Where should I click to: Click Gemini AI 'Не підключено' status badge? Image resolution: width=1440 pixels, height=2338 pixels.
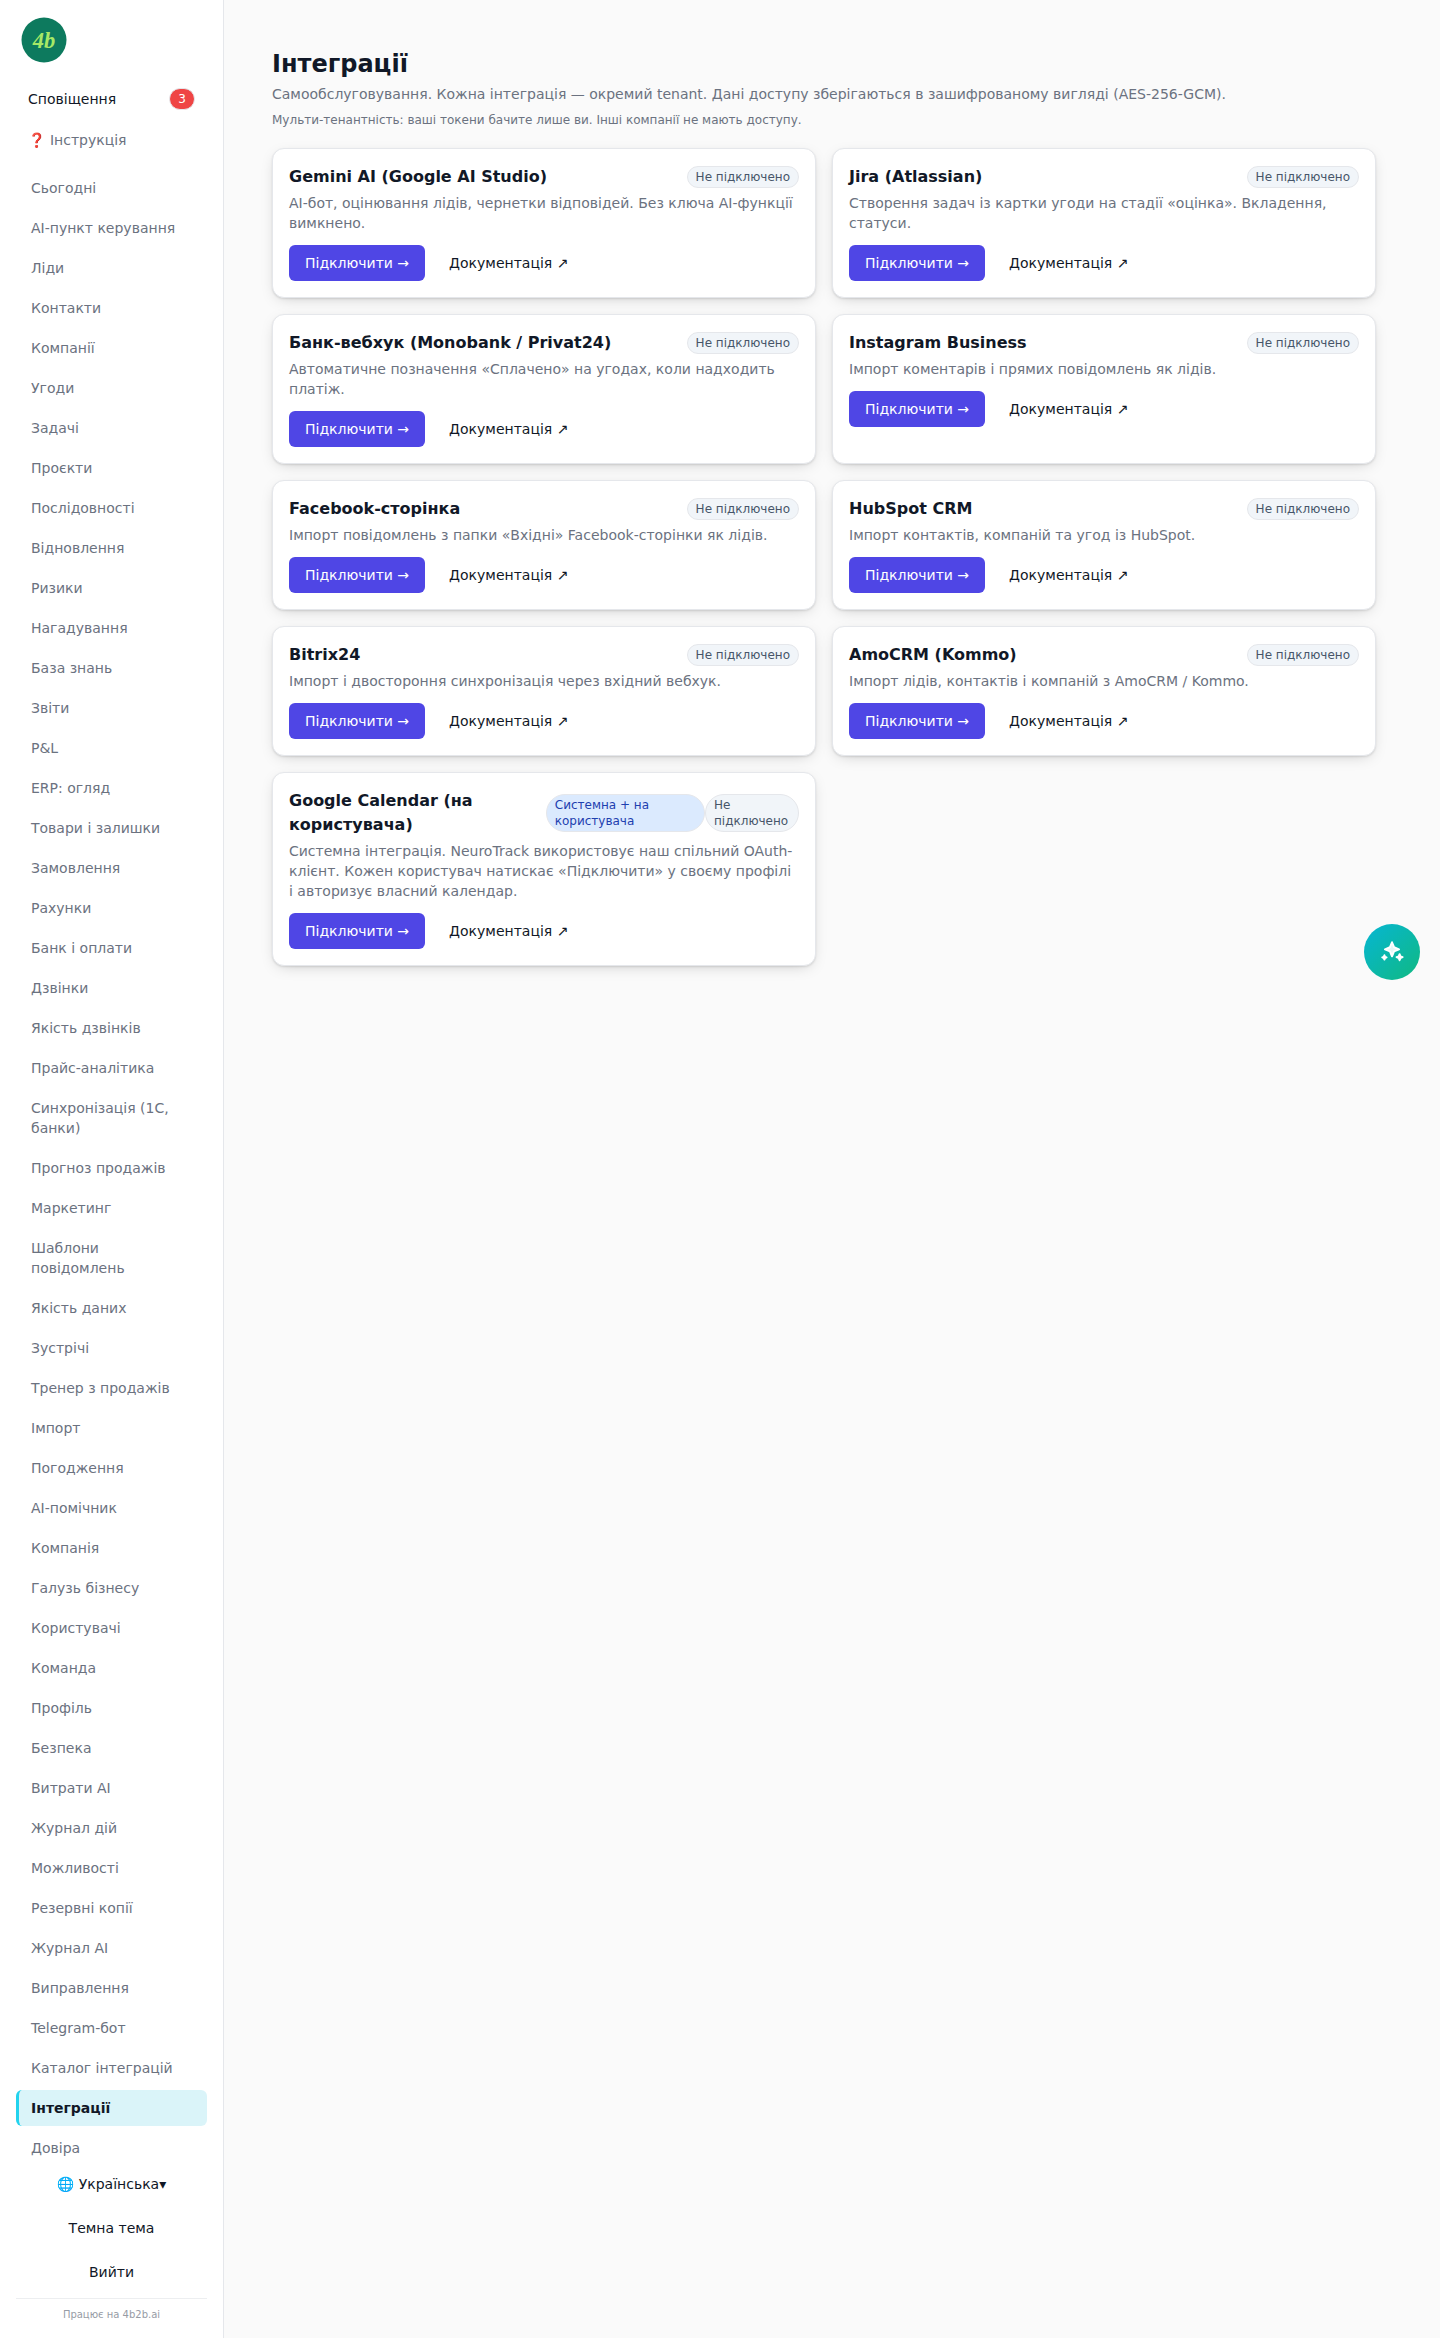coord(743,177)
